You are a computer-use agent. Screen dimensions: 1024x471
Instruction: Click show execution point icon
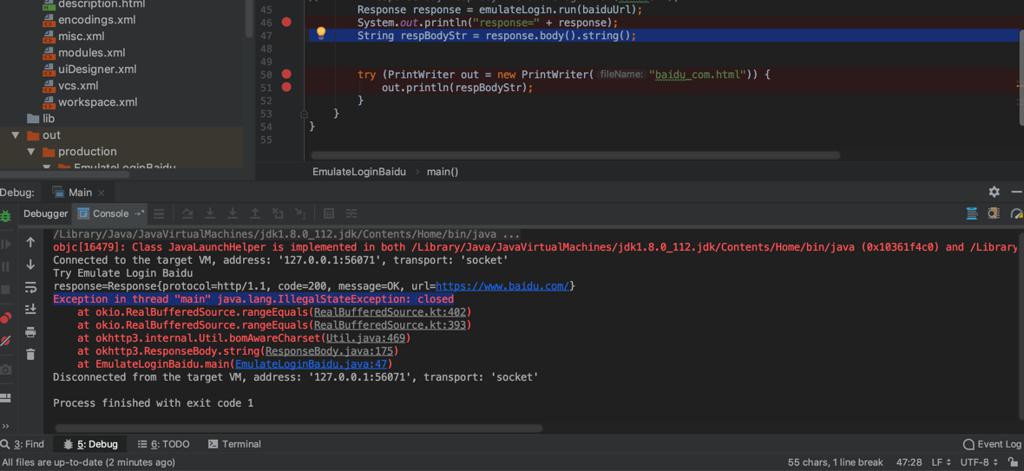(x=159, y=214)
